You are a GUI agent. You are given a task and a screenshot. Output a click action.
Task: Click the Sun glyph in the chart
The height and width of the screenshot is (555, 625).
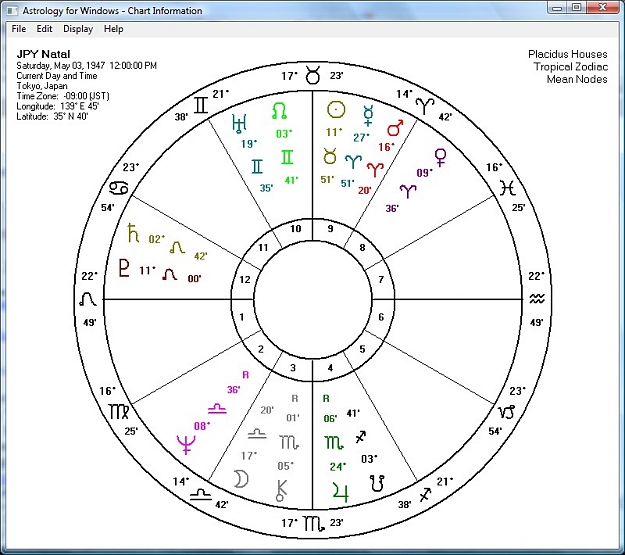(336, 109)
